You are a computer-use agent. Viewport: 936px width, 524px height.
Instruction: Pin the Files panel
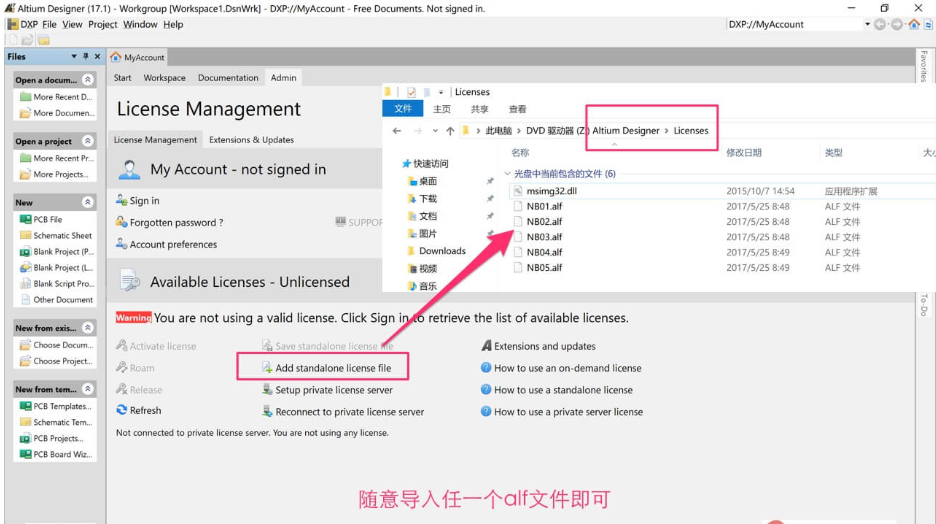tap(85, 56)
